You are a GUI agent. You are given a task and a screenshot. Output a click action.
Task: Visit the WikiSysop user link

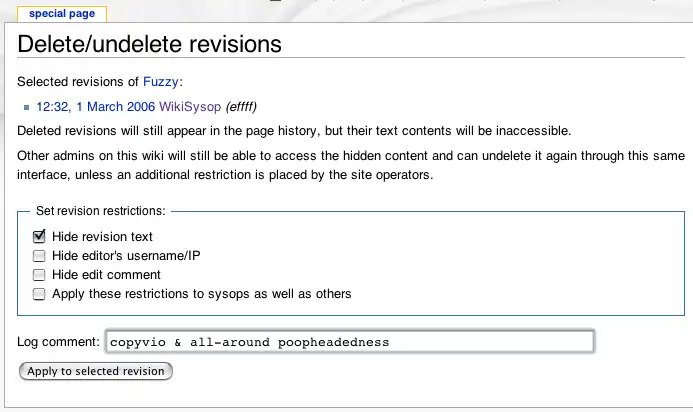pyautogui.click(x=190, y=106)
